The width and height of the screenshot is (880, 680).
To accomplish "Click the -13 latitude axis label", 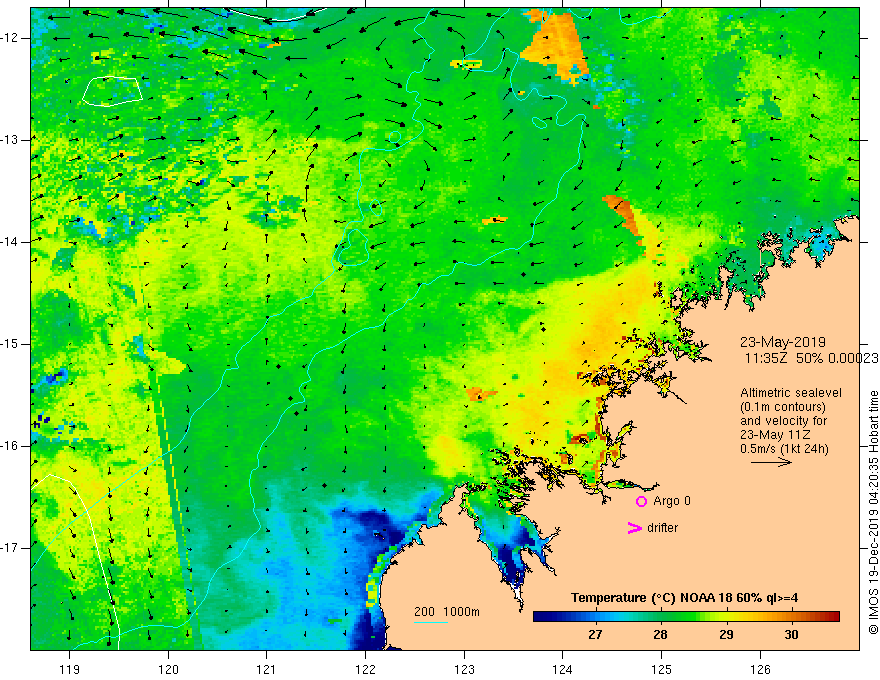I will click(10, 140).
